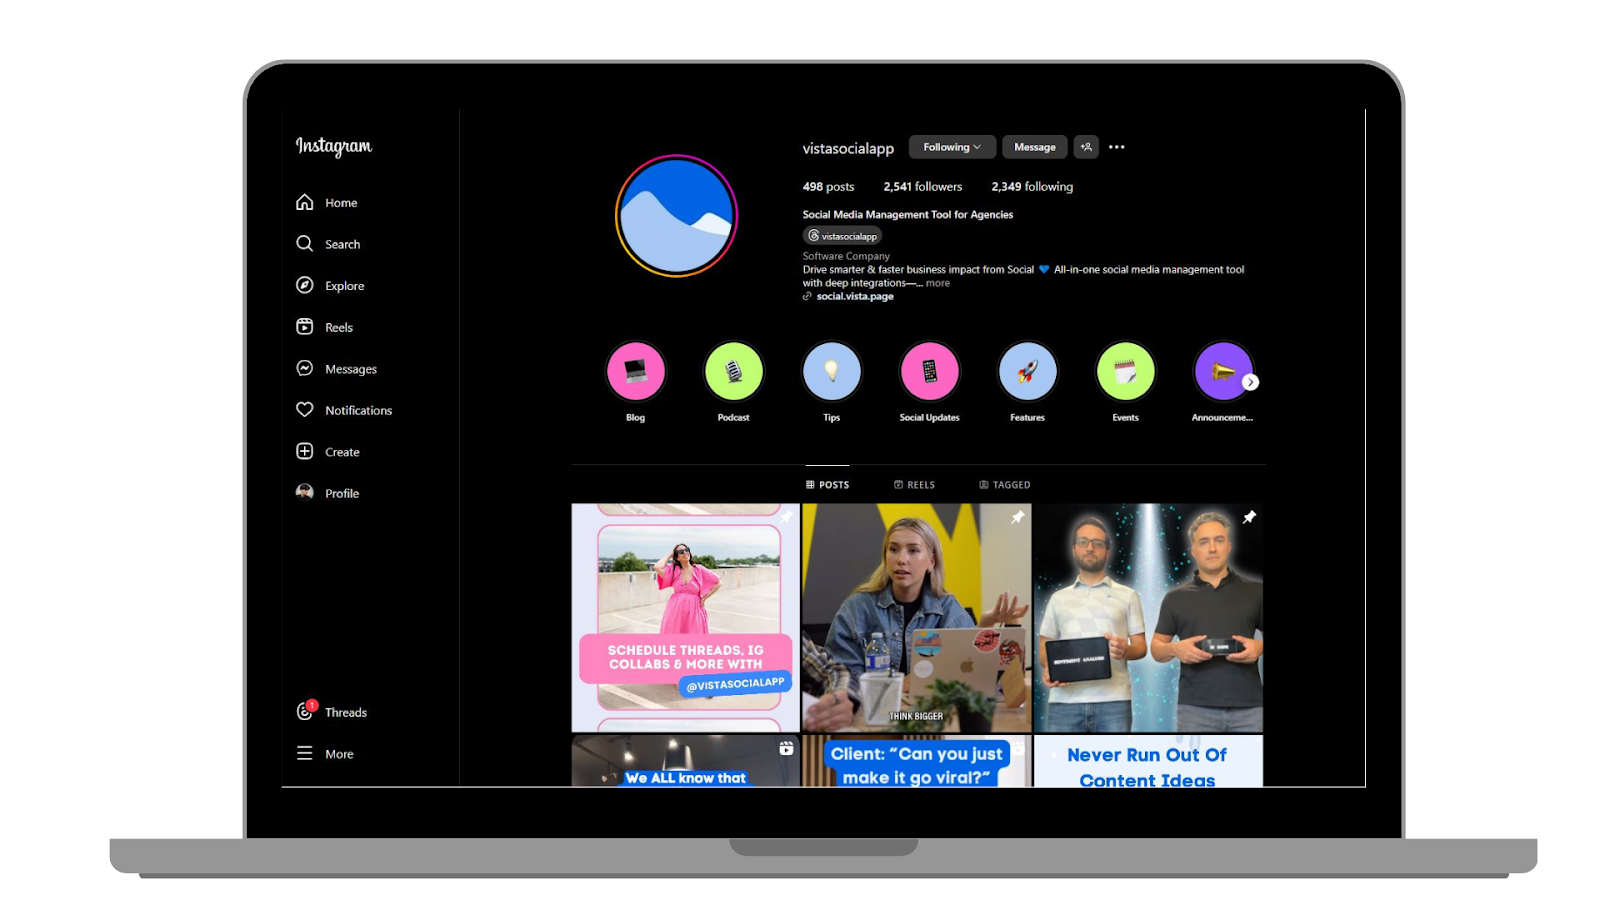1600x900 pixels.
Task: Open the "We ALL know that" reel
Action: pyautogui.click(x=686, y=761)
